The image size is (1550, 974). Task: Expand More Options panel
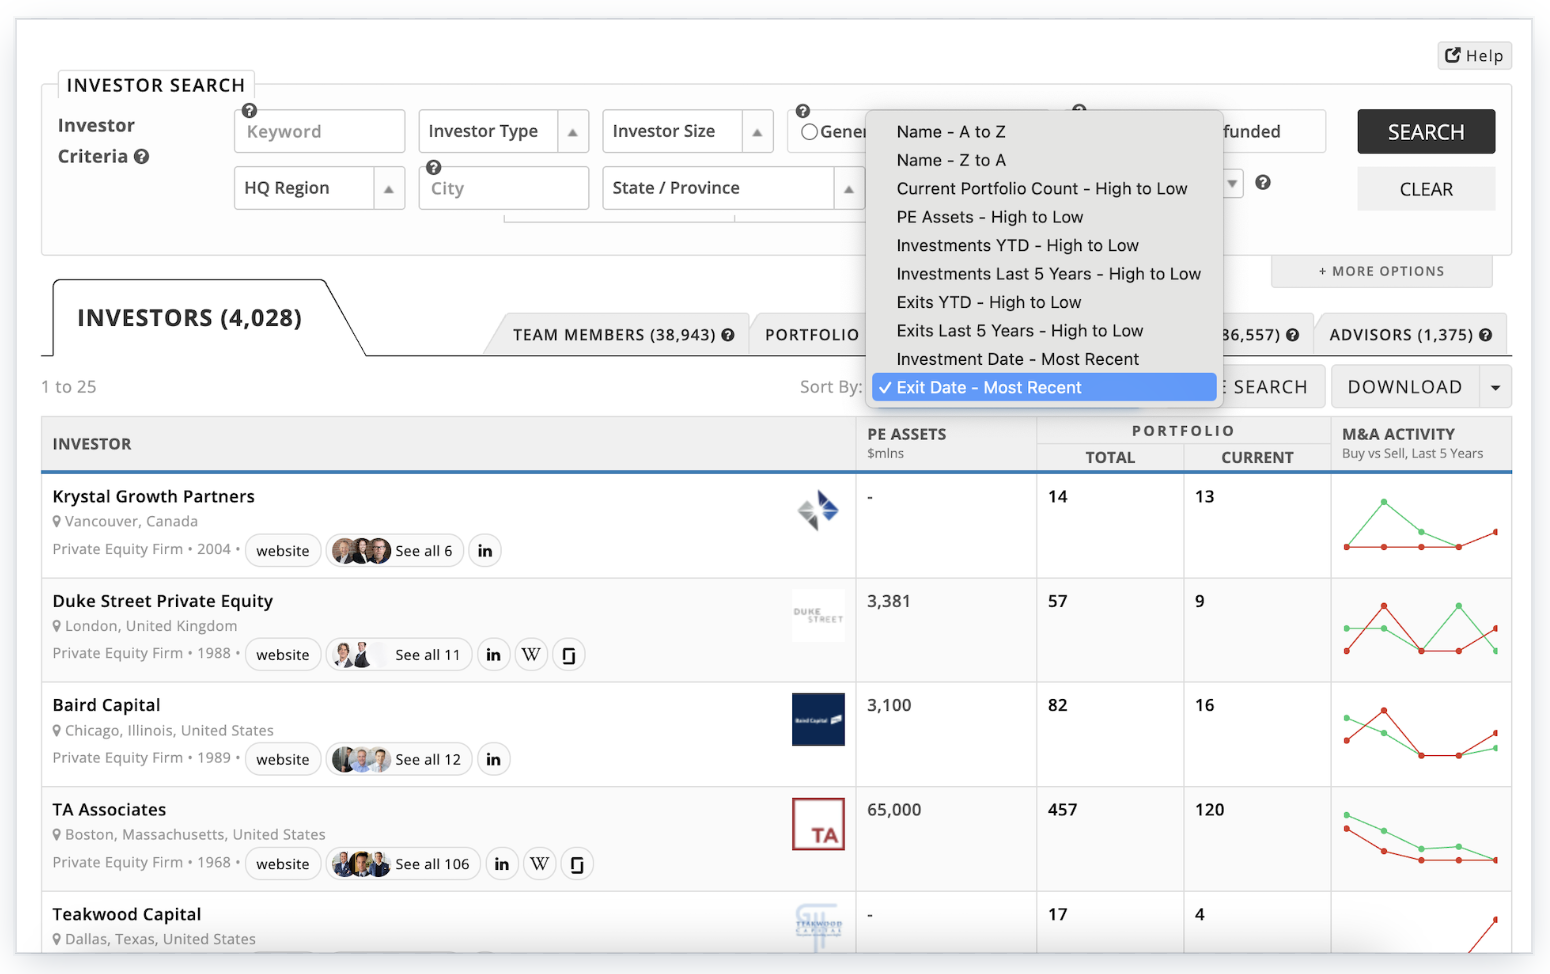[1381, 271]
